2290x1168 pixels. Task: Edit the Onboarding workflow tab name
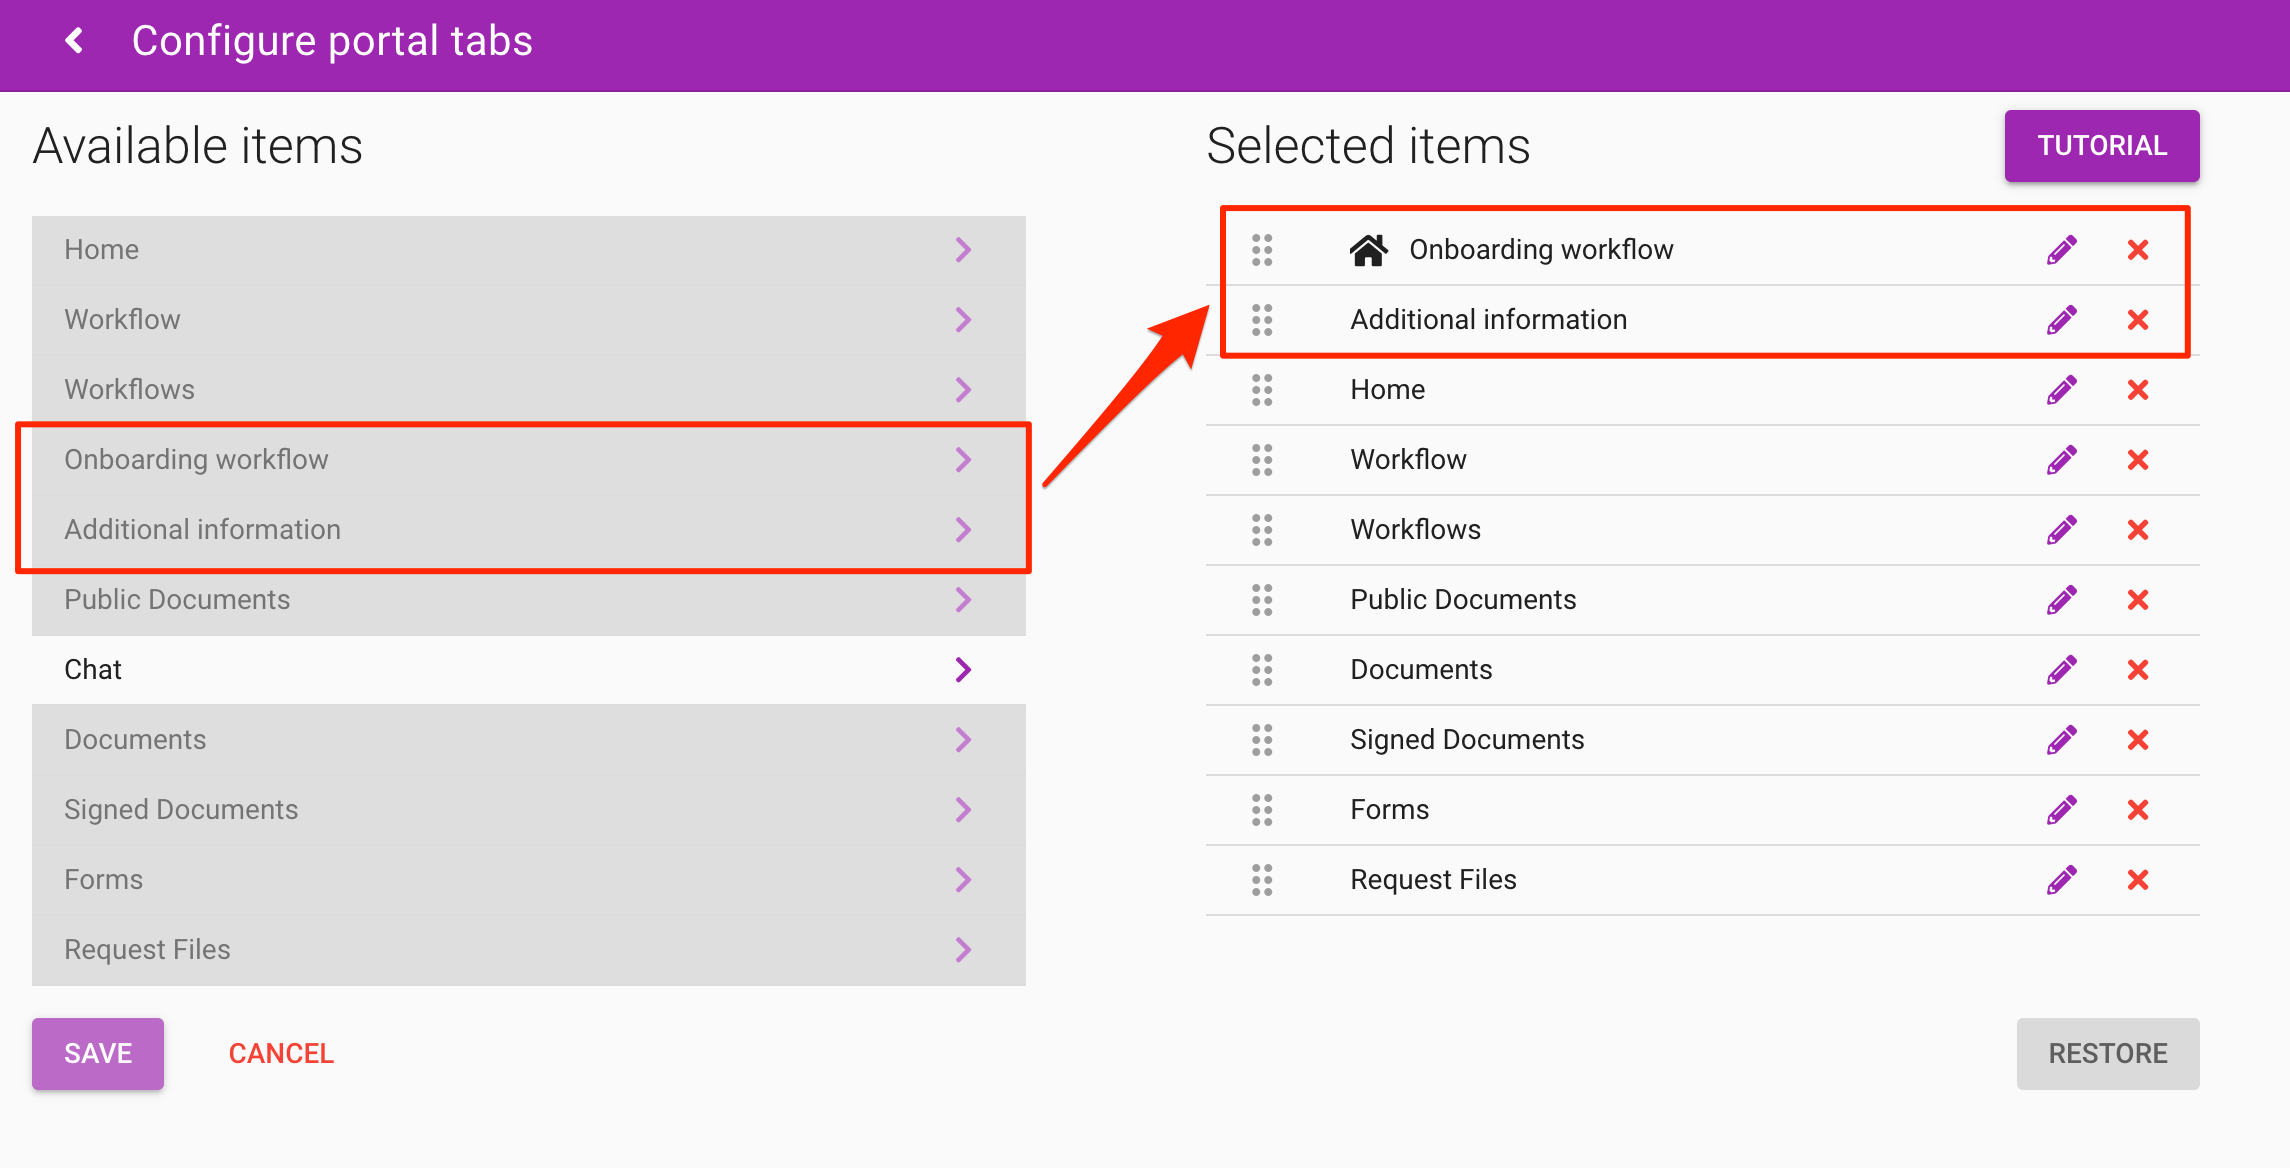tap(2061, 250)
